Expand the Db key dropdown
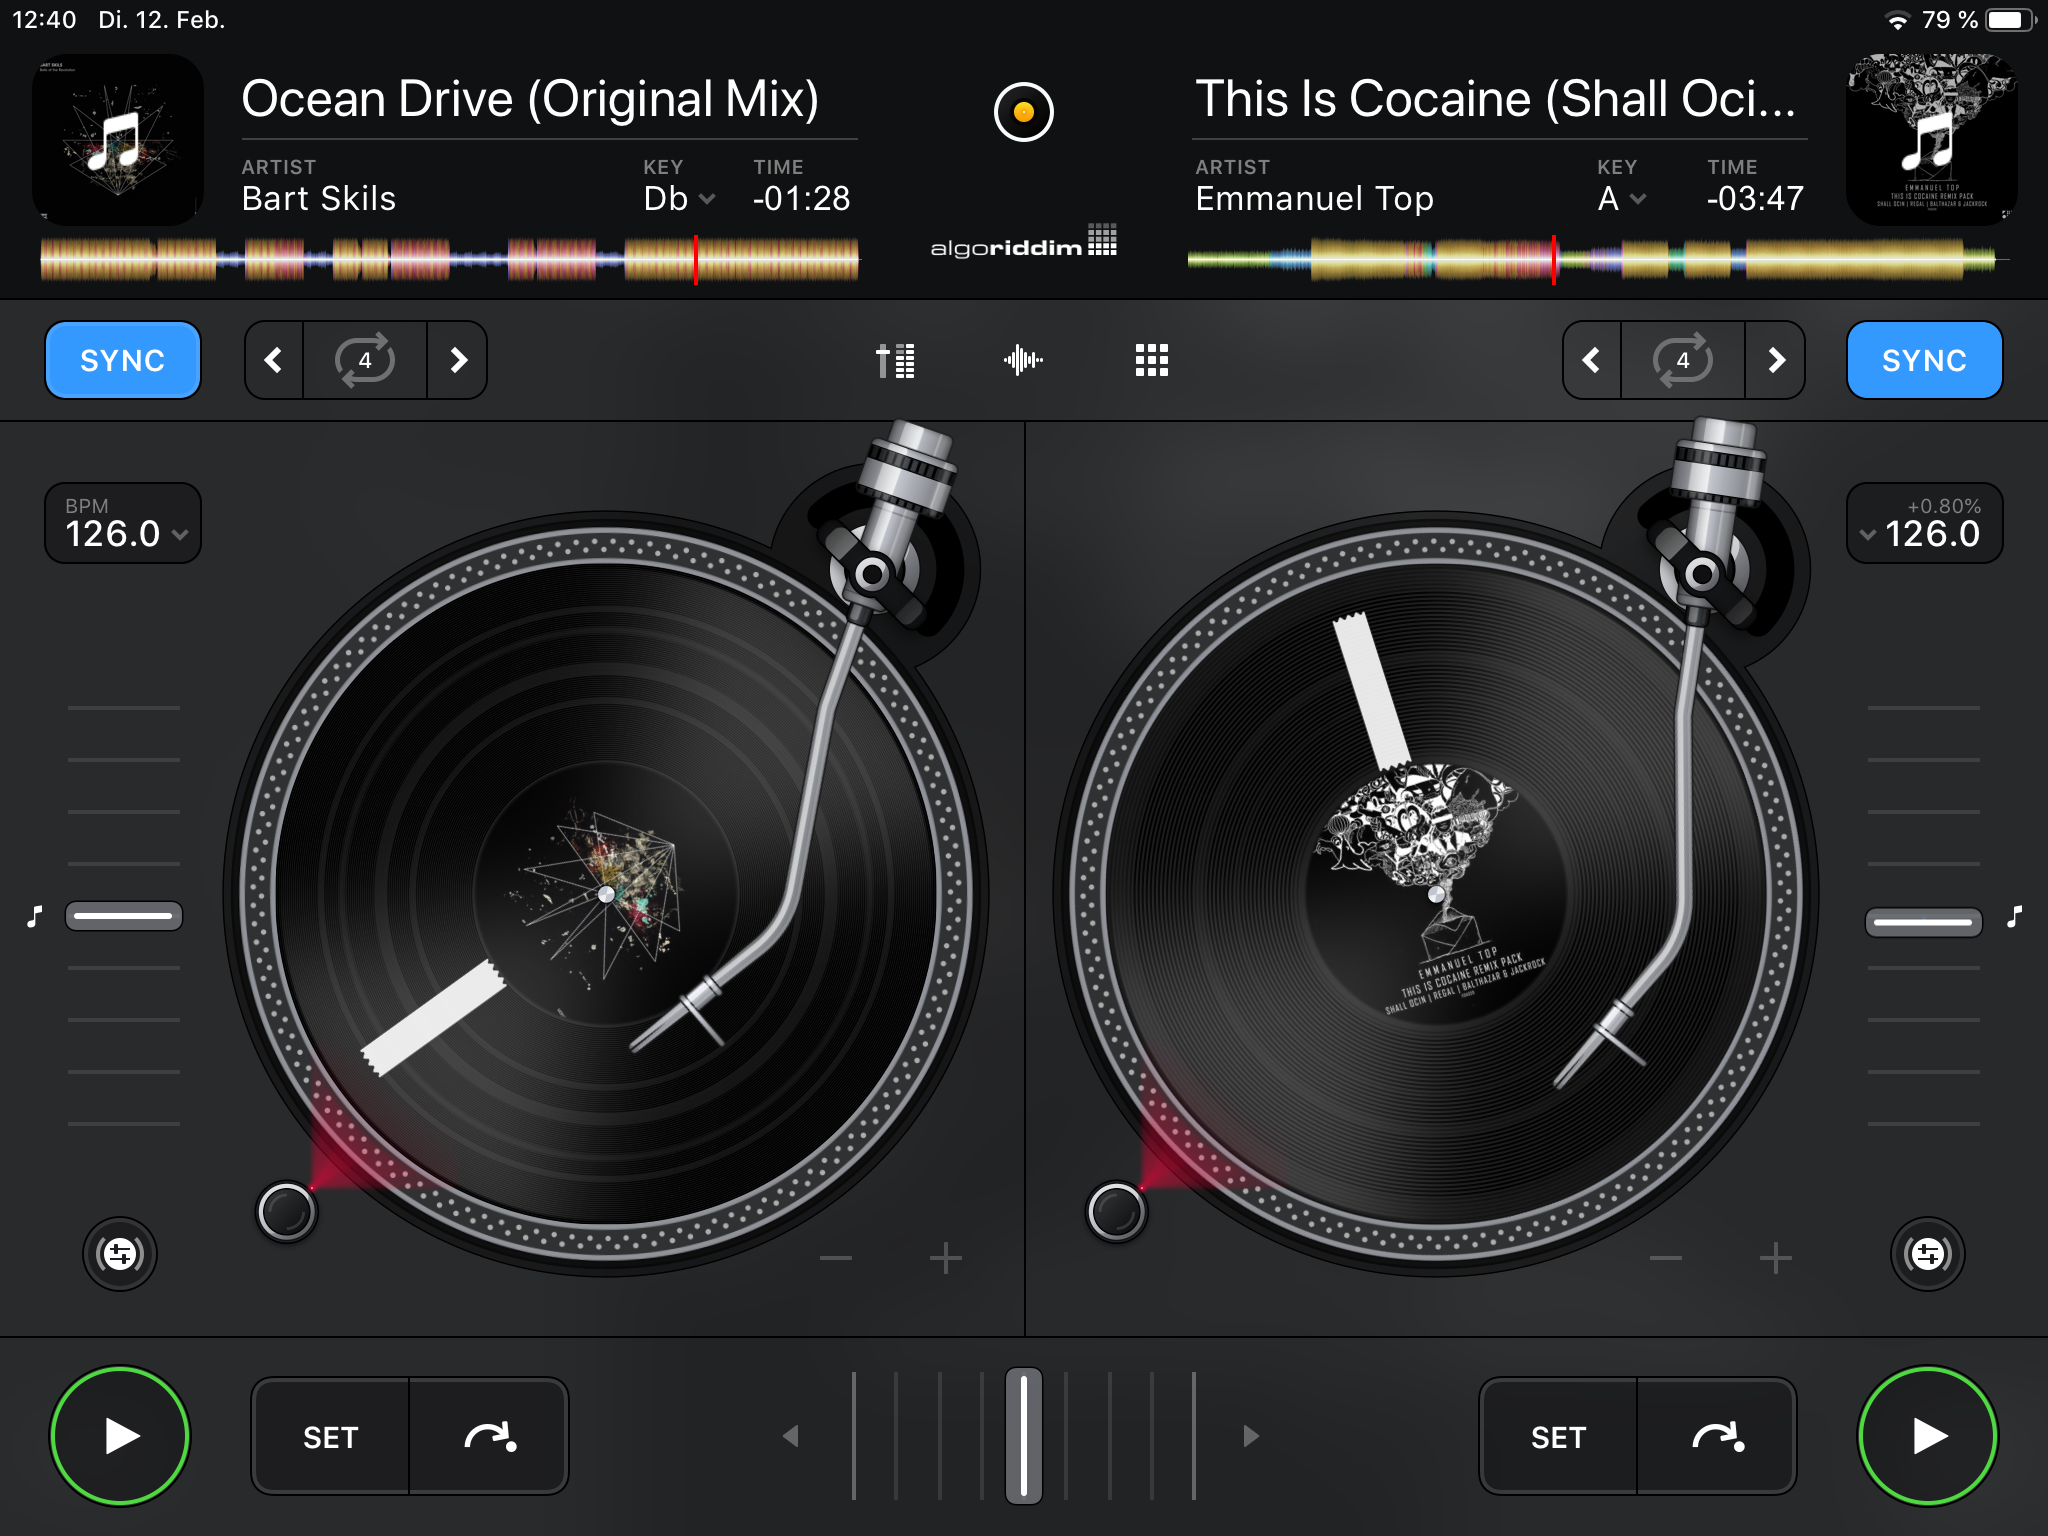The height and width of the screenshot is (1536, 2048). pyautogui.click(x=680, y=199)
